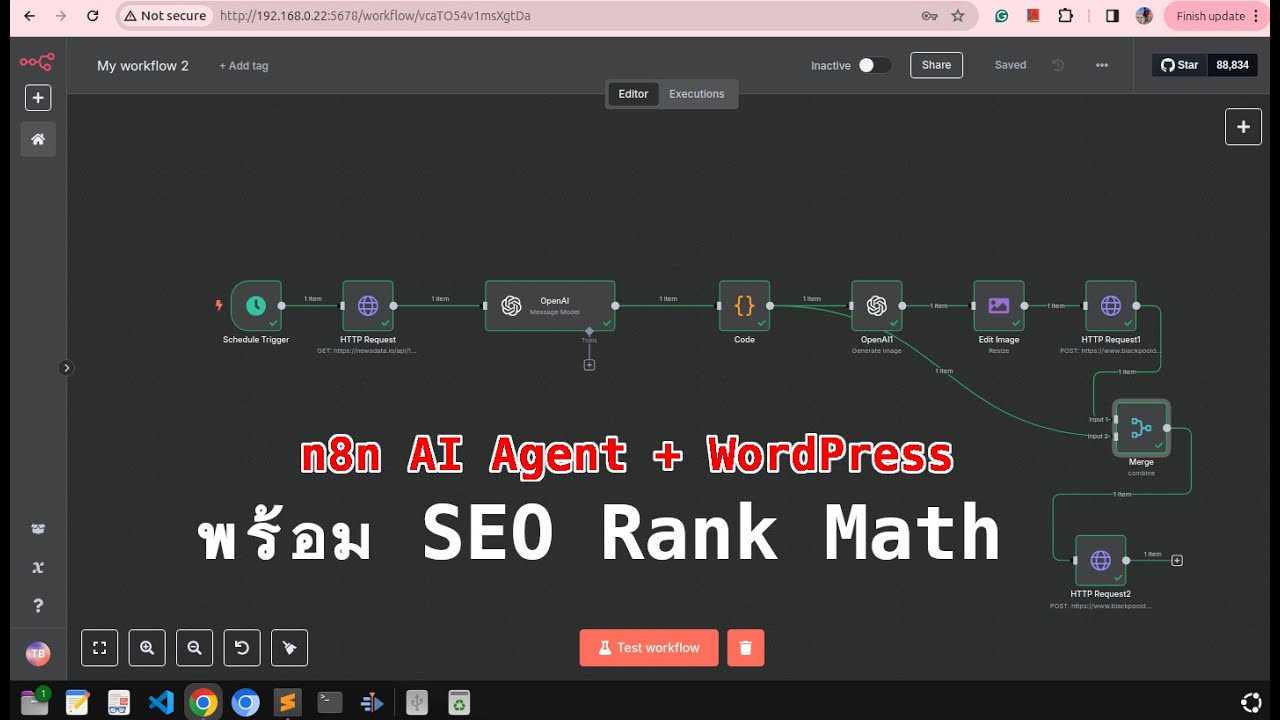This screenshot has width=1280, height=720.
Task: Zoom in on the canvas
Action: [x=147, y=648]
